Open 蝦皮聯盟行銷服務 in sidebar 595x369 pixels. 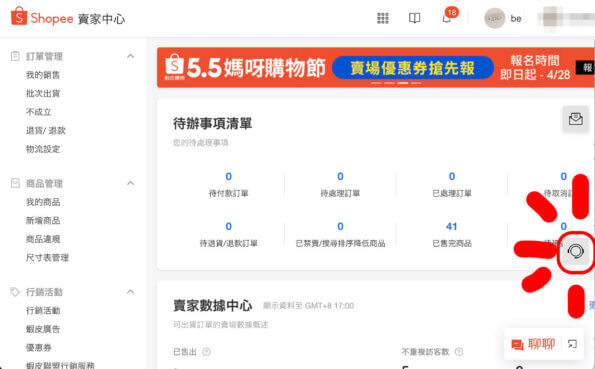(60, 365)
